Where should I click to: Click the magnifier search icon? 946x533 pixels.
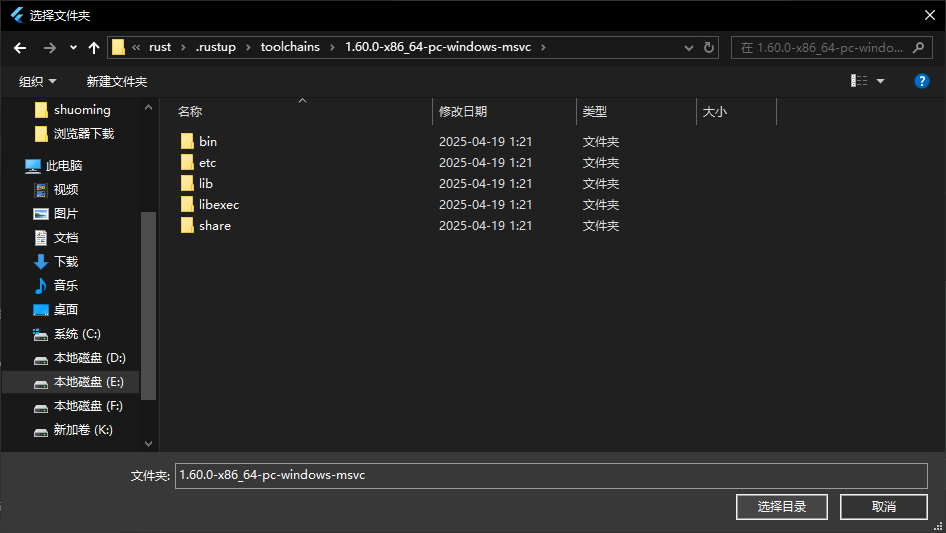click(x=919, y=48)
